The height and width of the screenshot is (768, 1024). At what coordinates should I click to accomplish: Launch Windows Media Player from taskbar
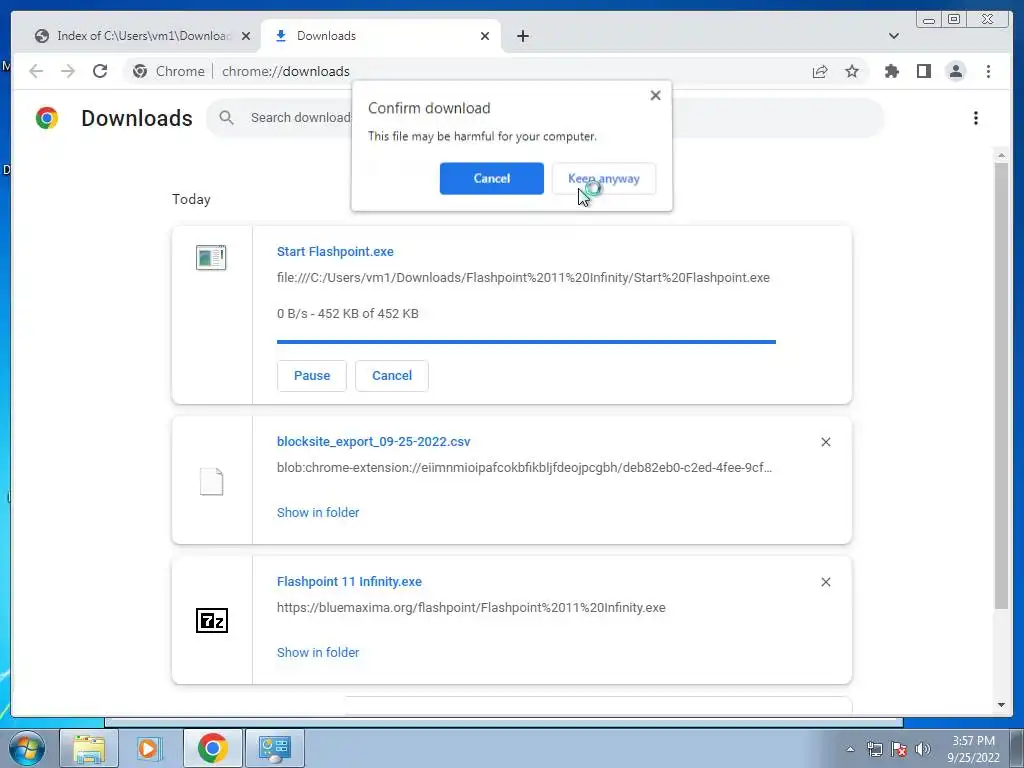pyautogui.click(x=150, y=748)
